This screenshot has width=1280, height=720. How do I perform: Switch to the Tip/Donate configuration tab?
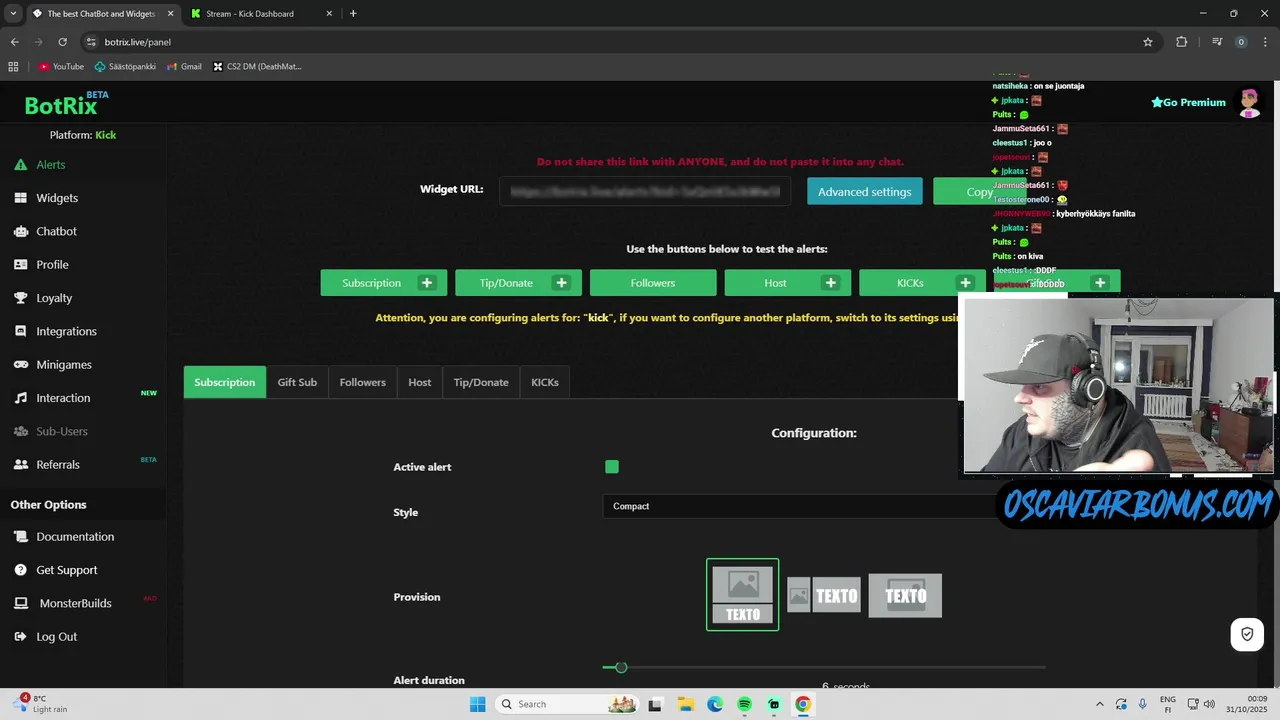coord(481,382)
